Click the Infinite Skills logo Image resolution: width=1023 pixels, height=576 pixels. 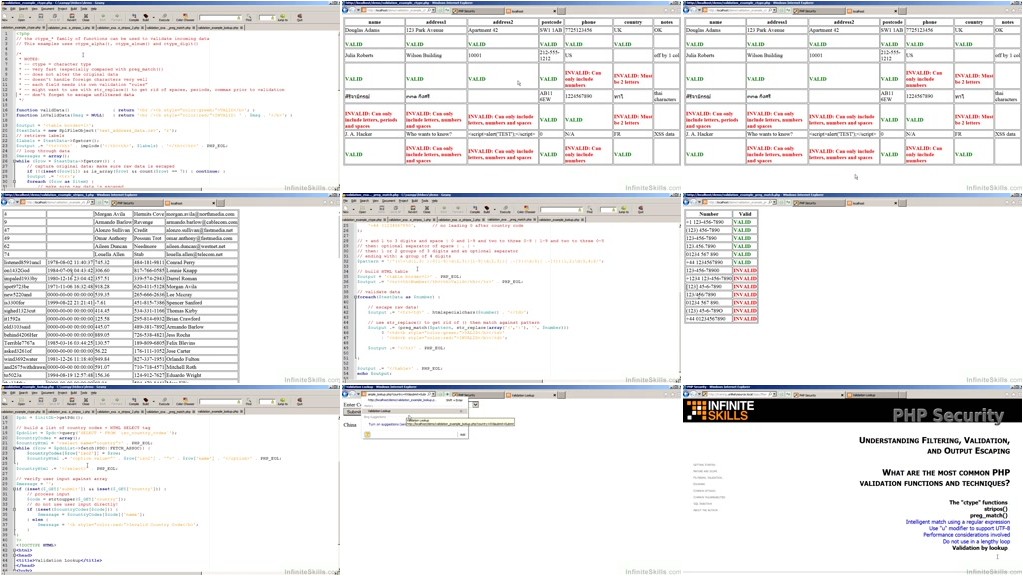point(721,410)
